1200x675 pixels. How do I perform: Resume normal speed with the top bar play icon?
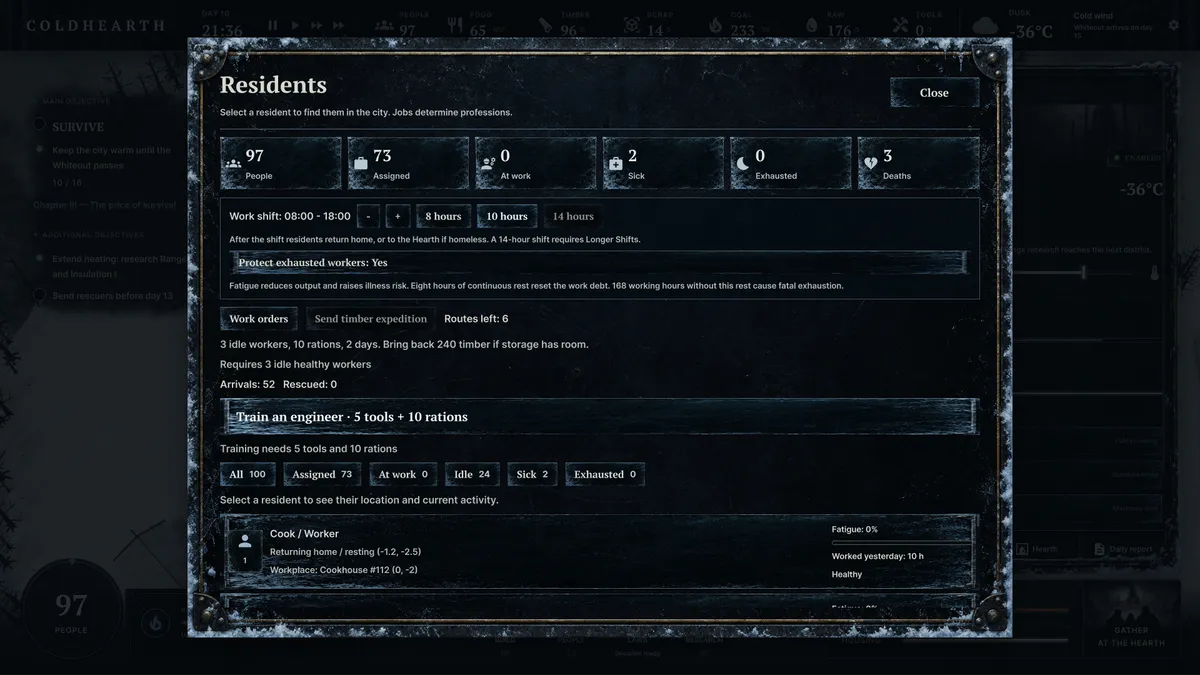click(295, 26)
